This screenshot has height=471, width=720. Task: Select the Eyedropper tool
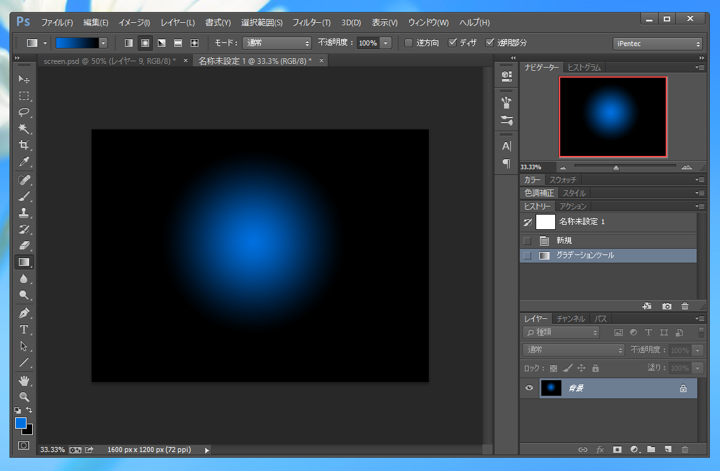point(24,162)
